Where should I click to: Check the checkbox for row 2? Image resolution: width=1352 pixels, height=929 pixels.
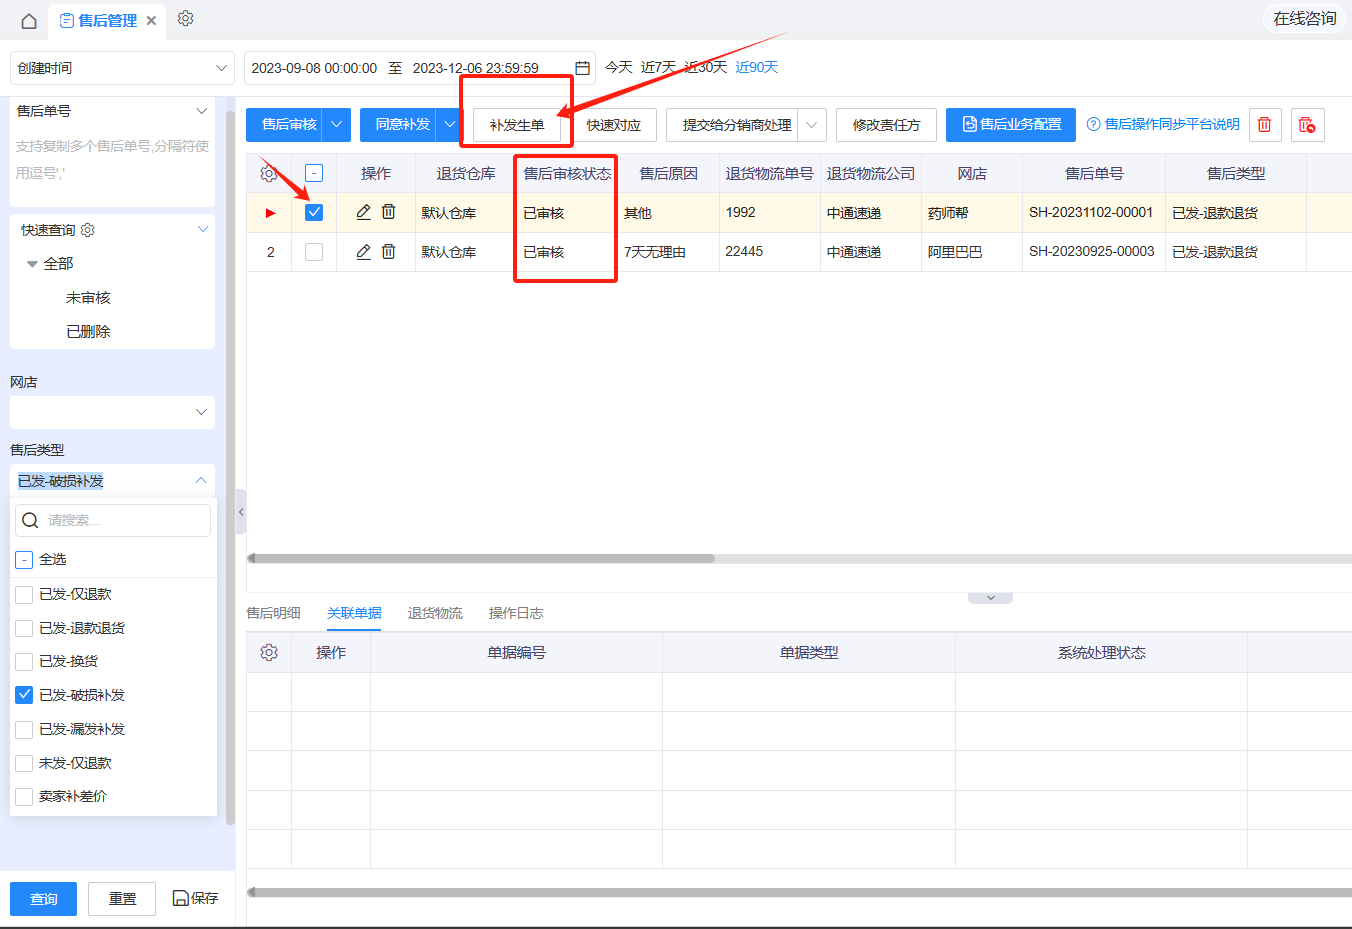tap(314, 252)
